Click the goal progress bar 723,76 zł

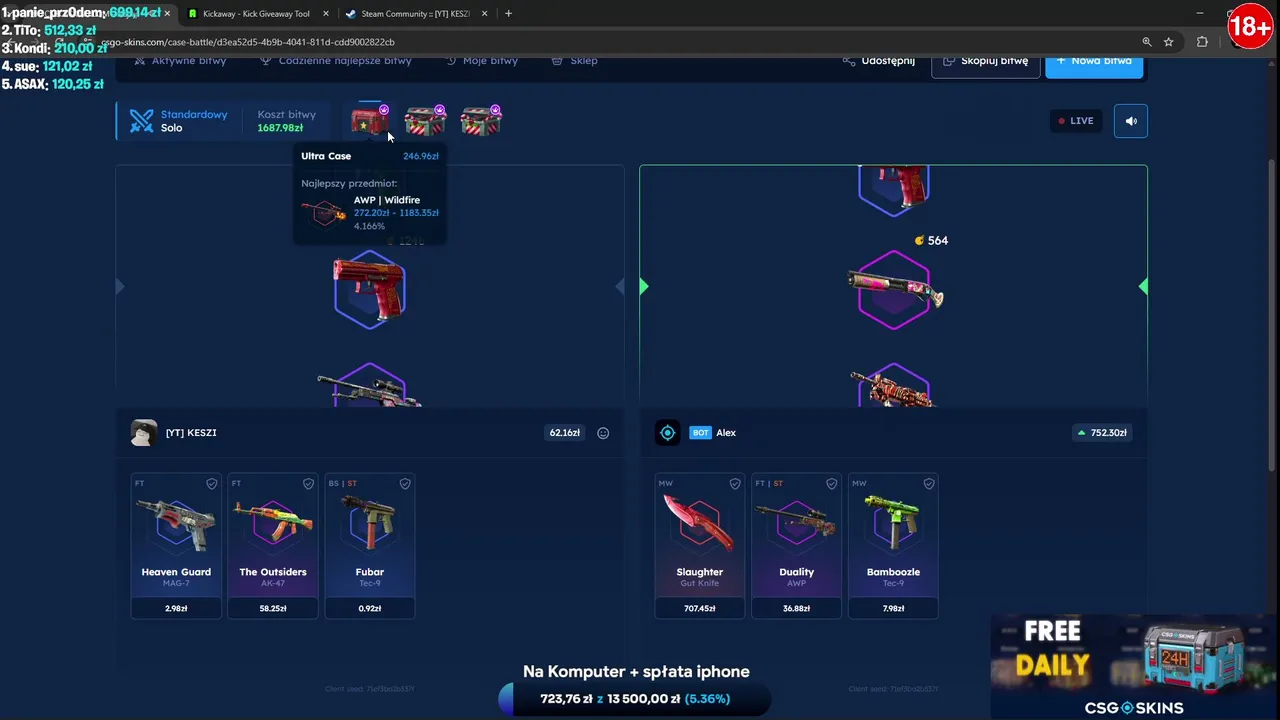[634, 699]
